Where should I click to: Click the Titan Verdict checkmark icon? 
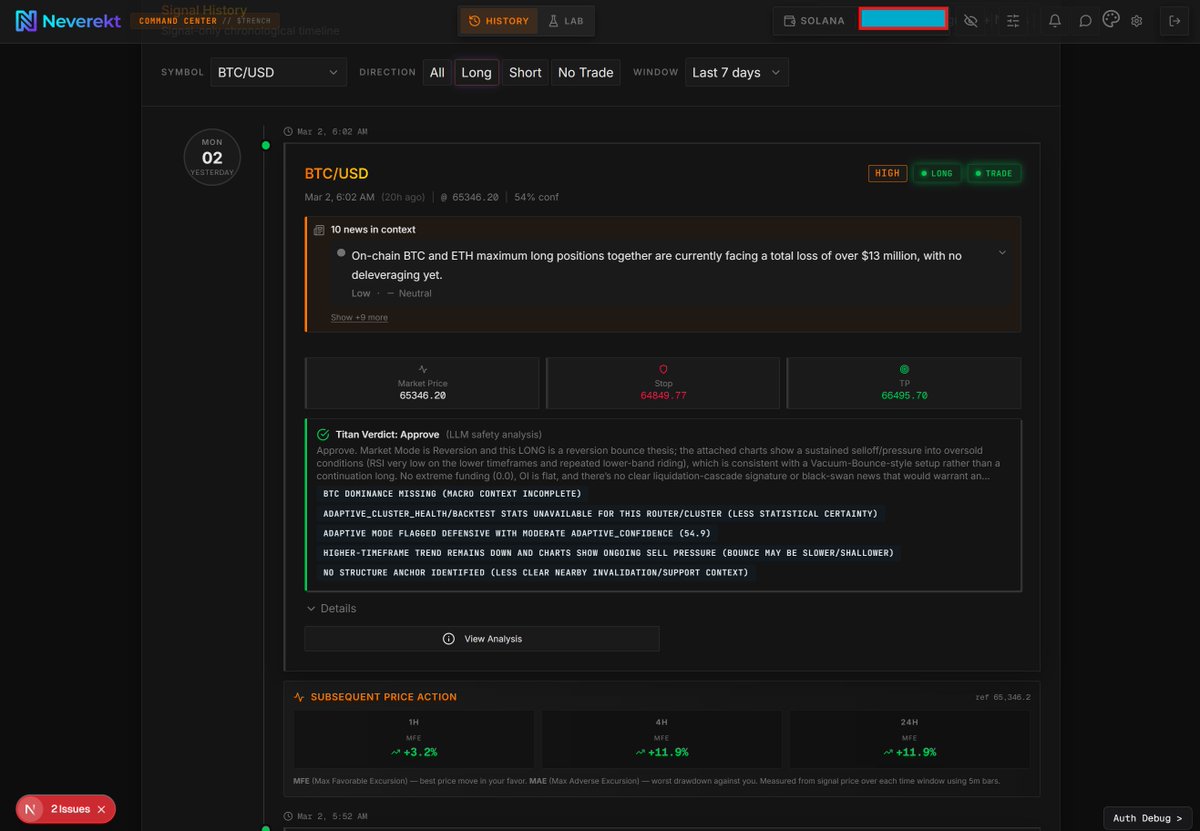(323, 435)
